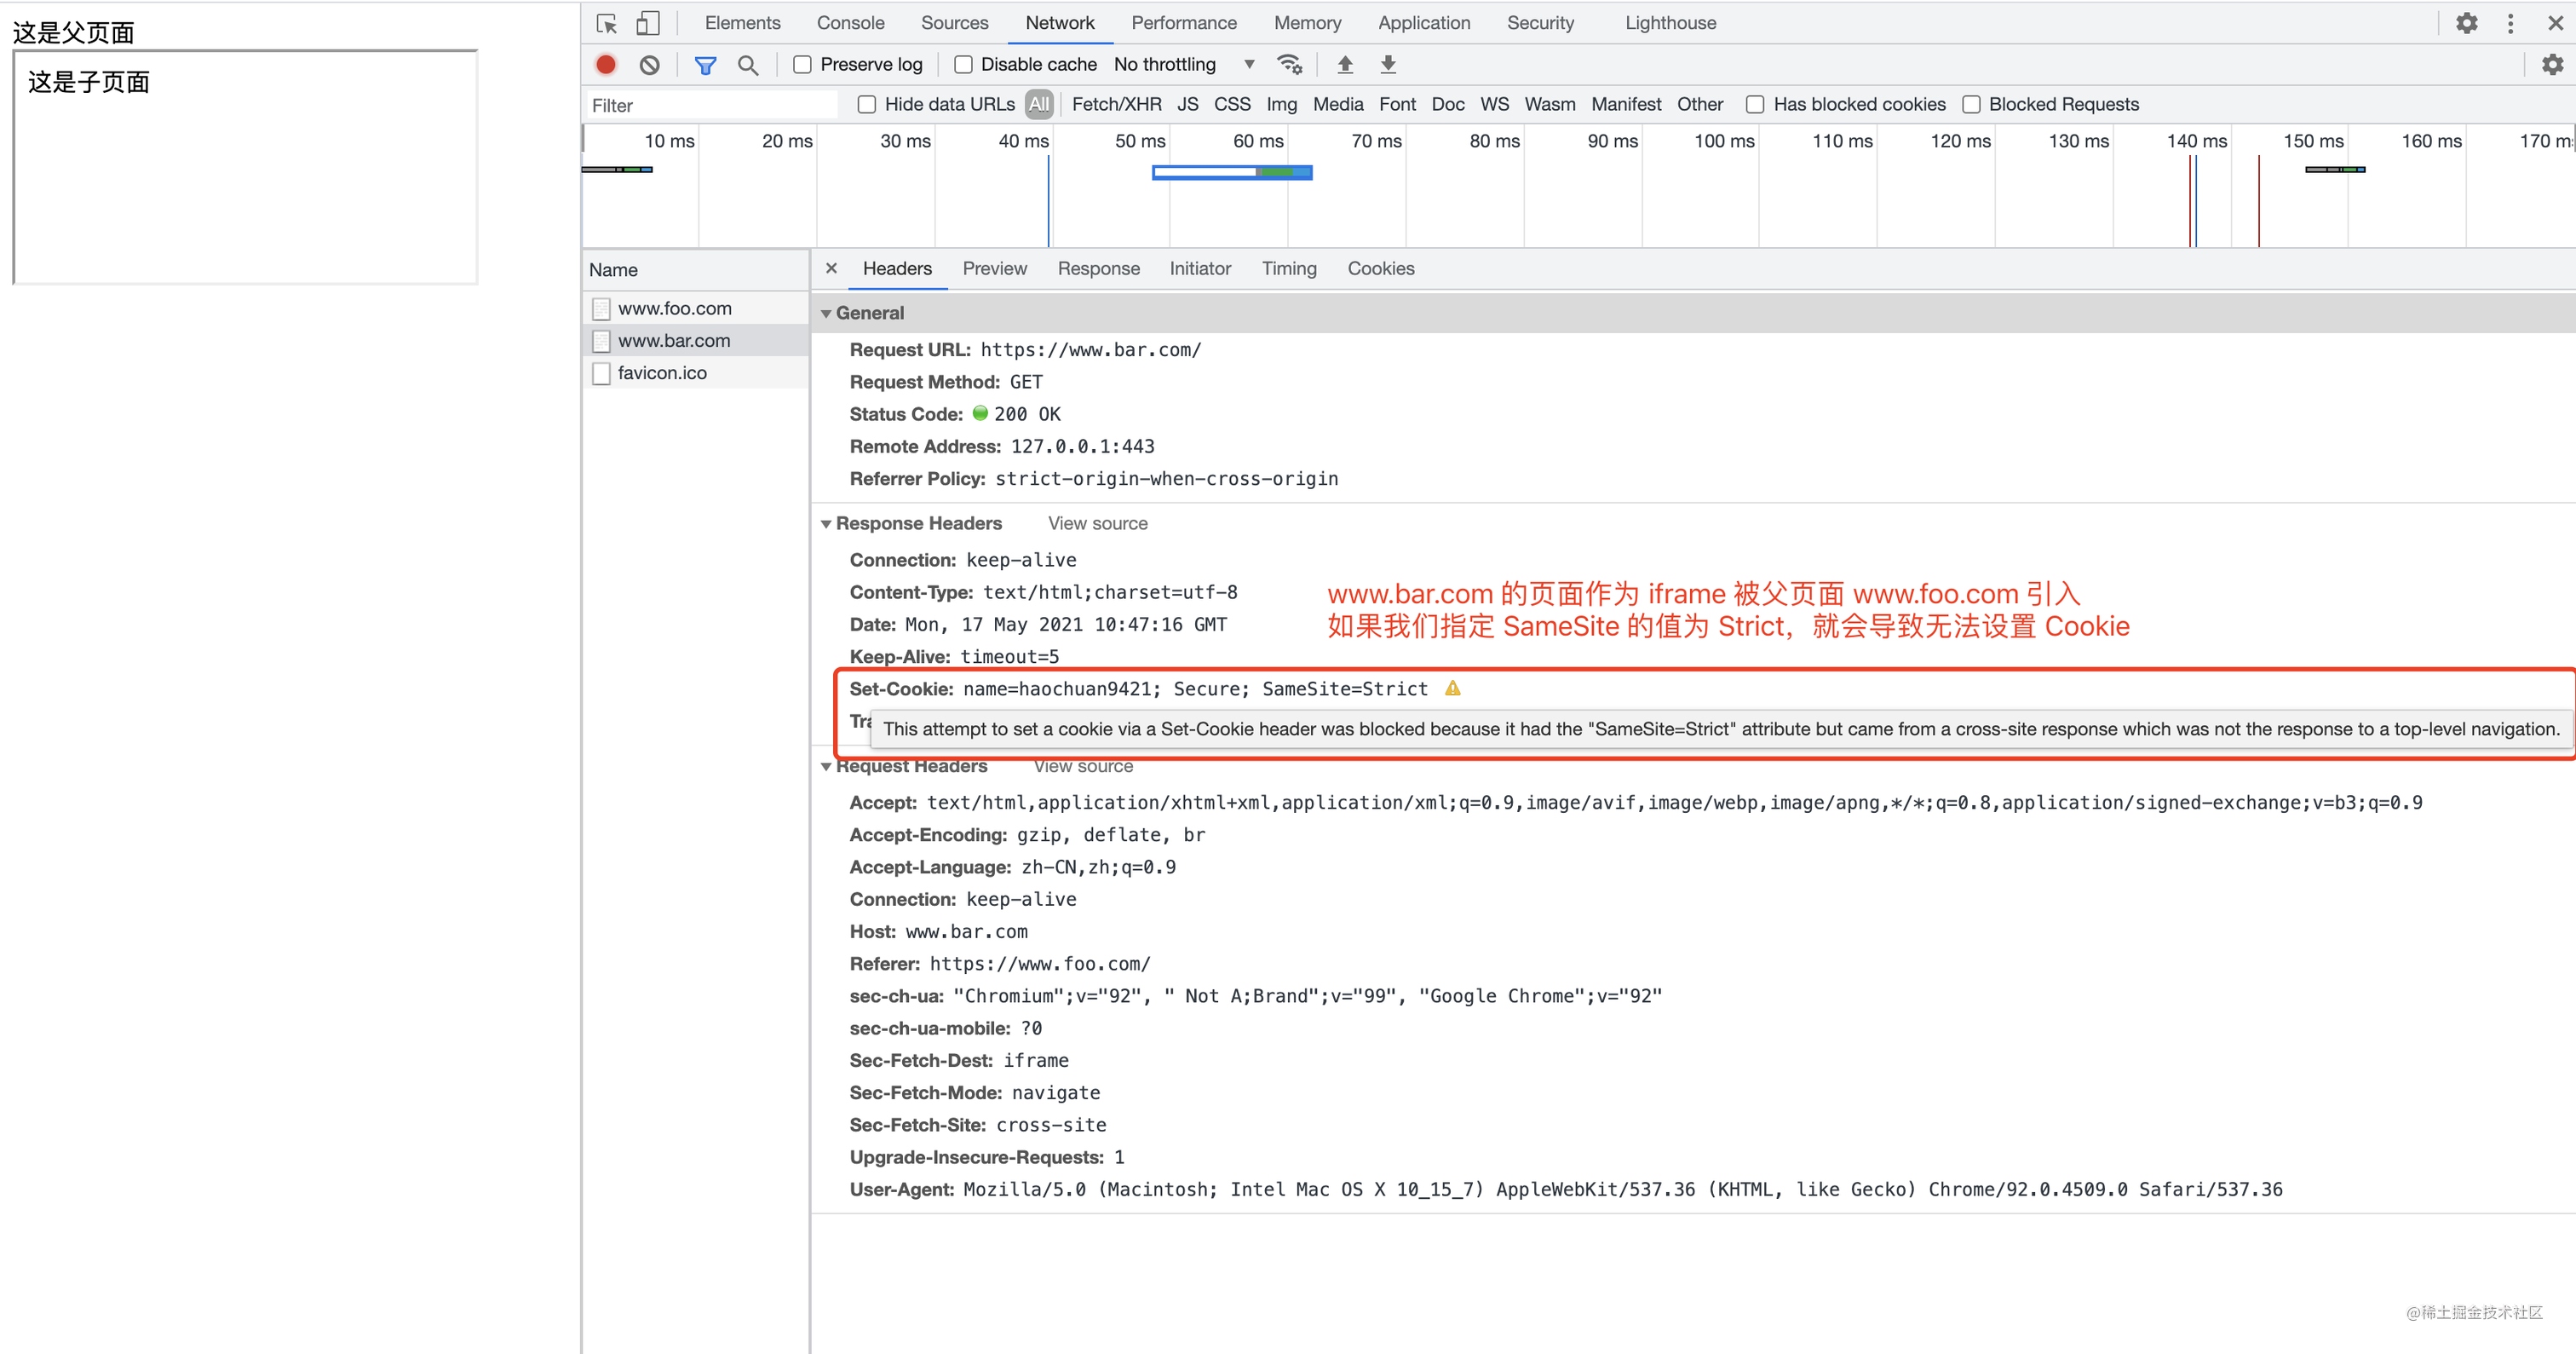Enable the Preserve log checkbox
Image resolution: width=2576 pixels, height=1354 pixels.
[802, 65]
